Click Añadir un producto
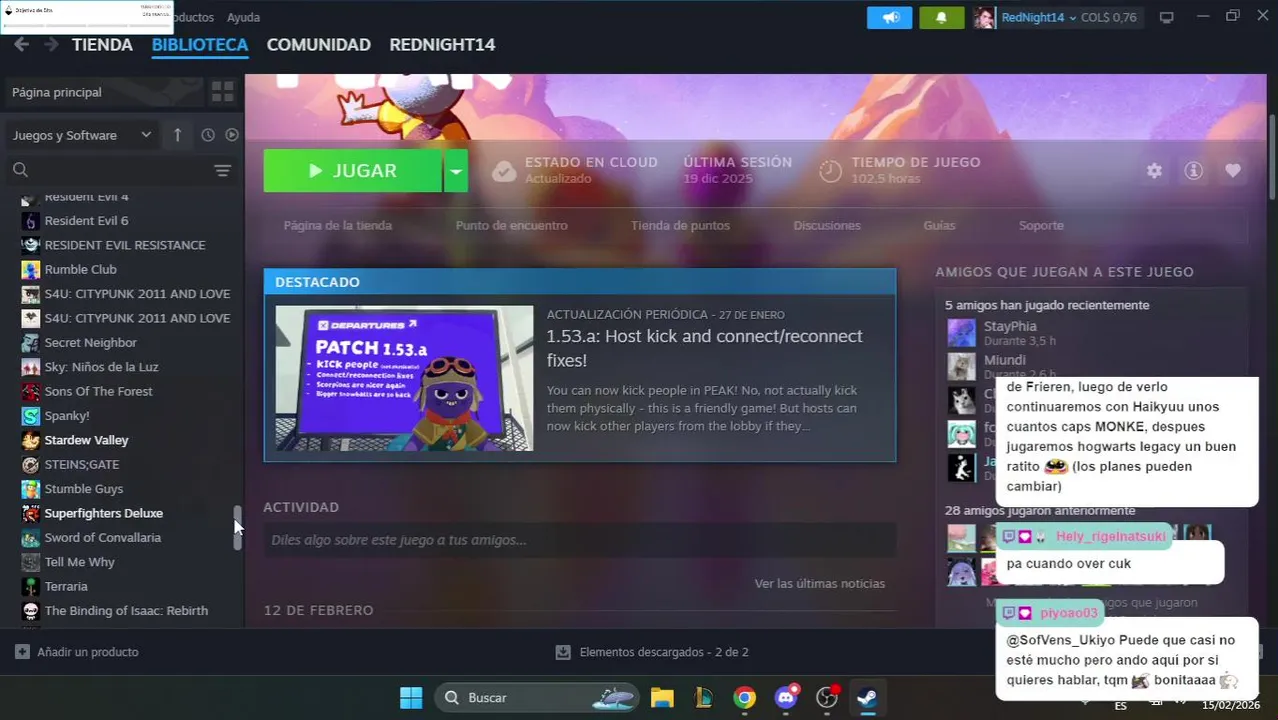 click(x=88, y=652)
